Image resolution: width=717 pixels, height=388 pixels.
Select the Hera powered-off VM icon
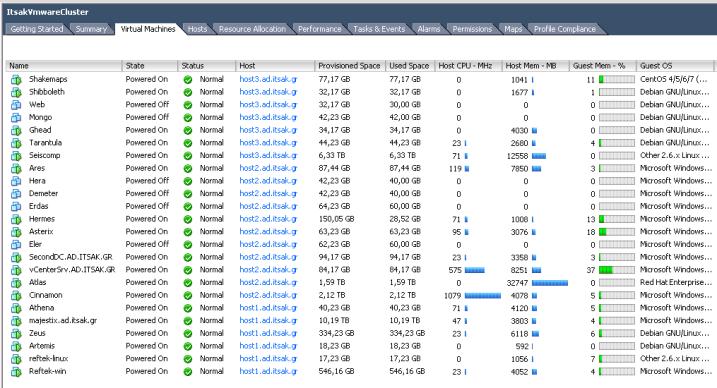[x=16, y=181]
